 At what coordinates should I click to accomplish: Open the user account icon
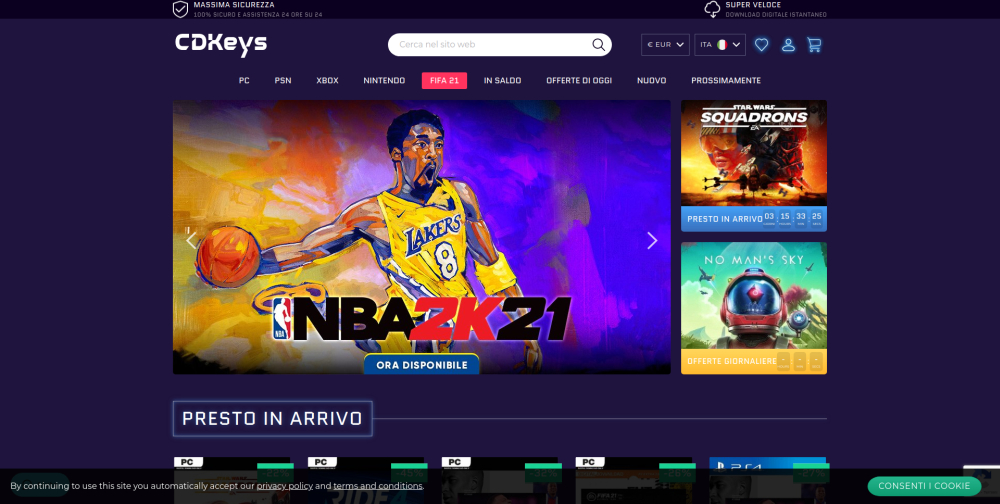(x=788, y=45)
